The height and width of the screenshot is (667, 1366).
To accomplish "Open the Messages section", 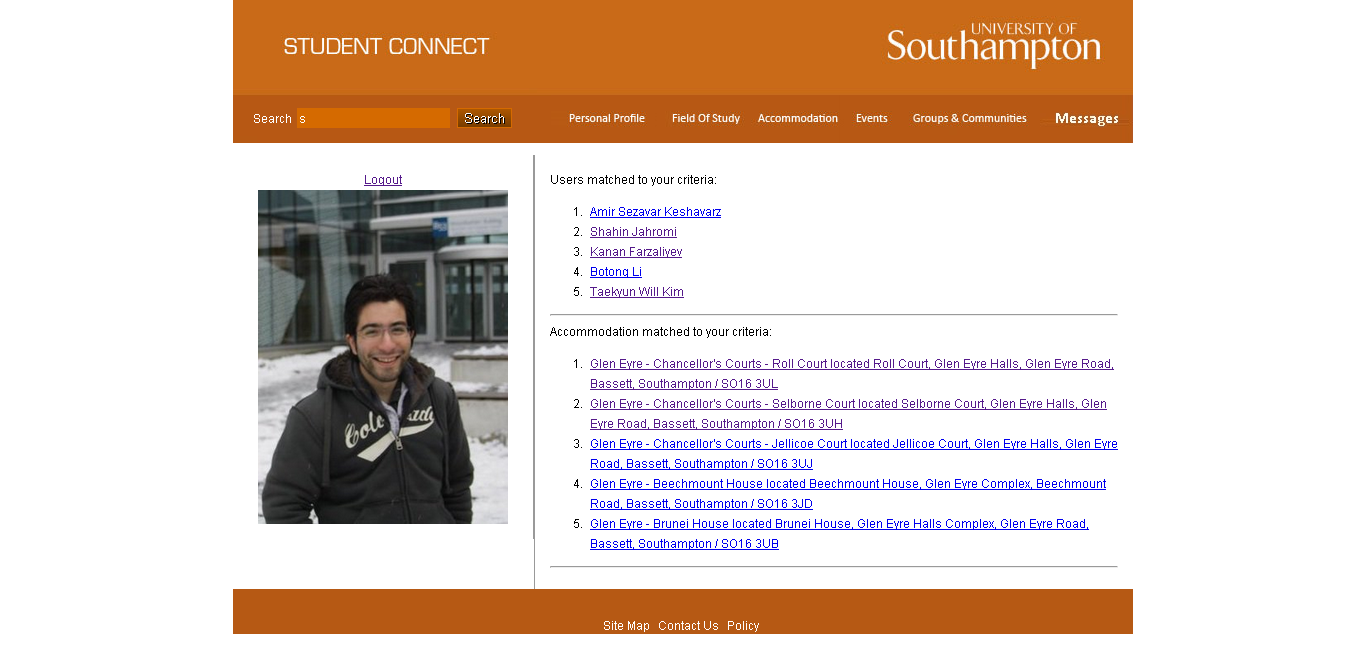I will (1086, 118).
